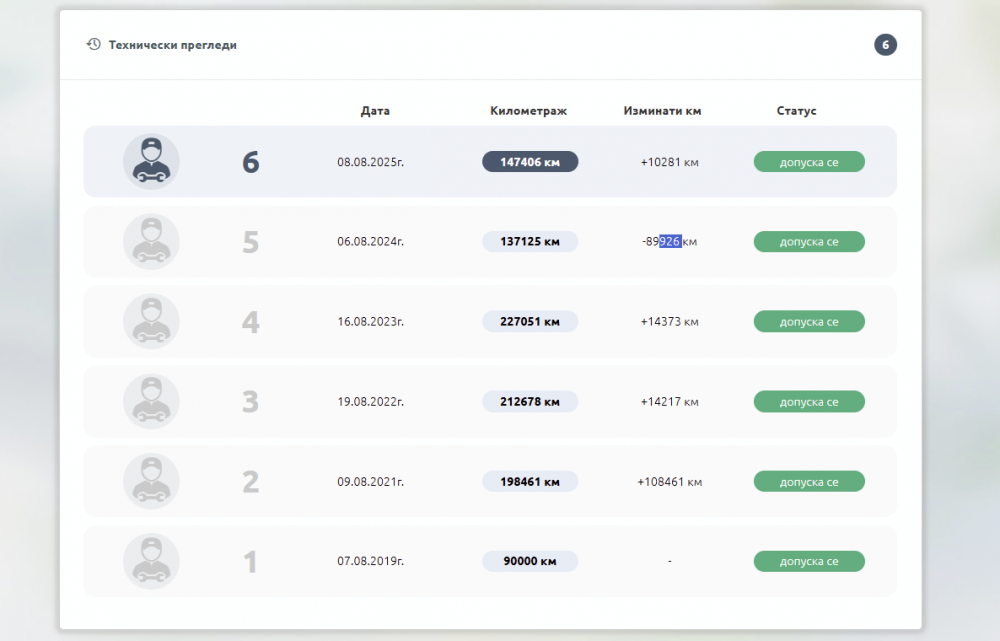Click the Технически прегледи section title
Screen dimensions: 1000x641
[172, 45]
